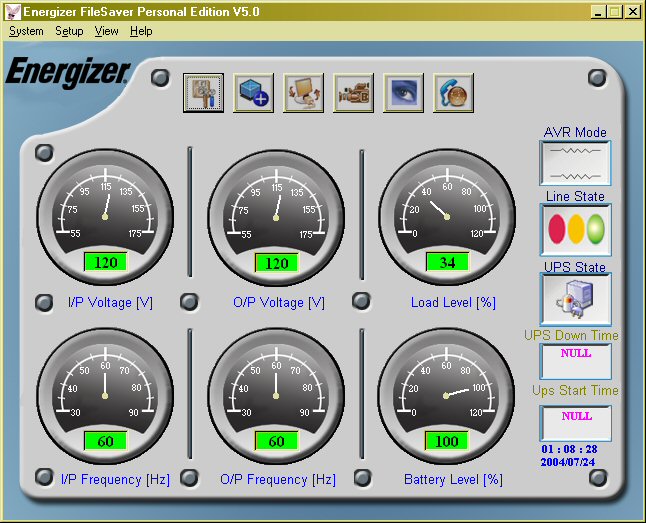The height and width of the screenshot is (523, 646).
Task: Click the clock time 01 : 08 : 28
Action: point(569,449)
